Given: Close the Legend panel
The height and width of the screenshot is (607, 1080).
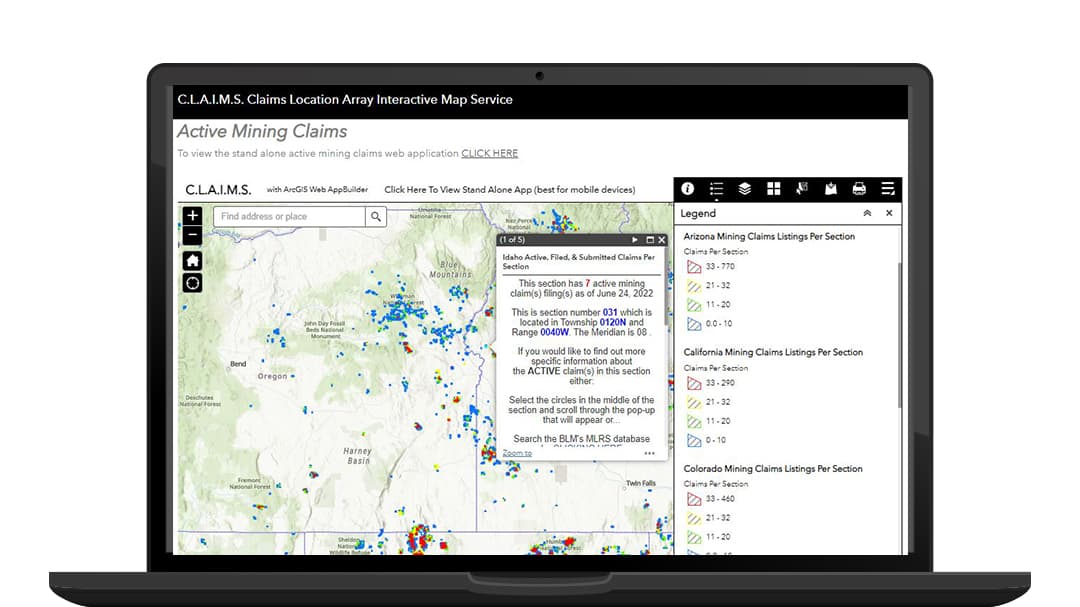Looking at the screenshot, I should [889, 213].
